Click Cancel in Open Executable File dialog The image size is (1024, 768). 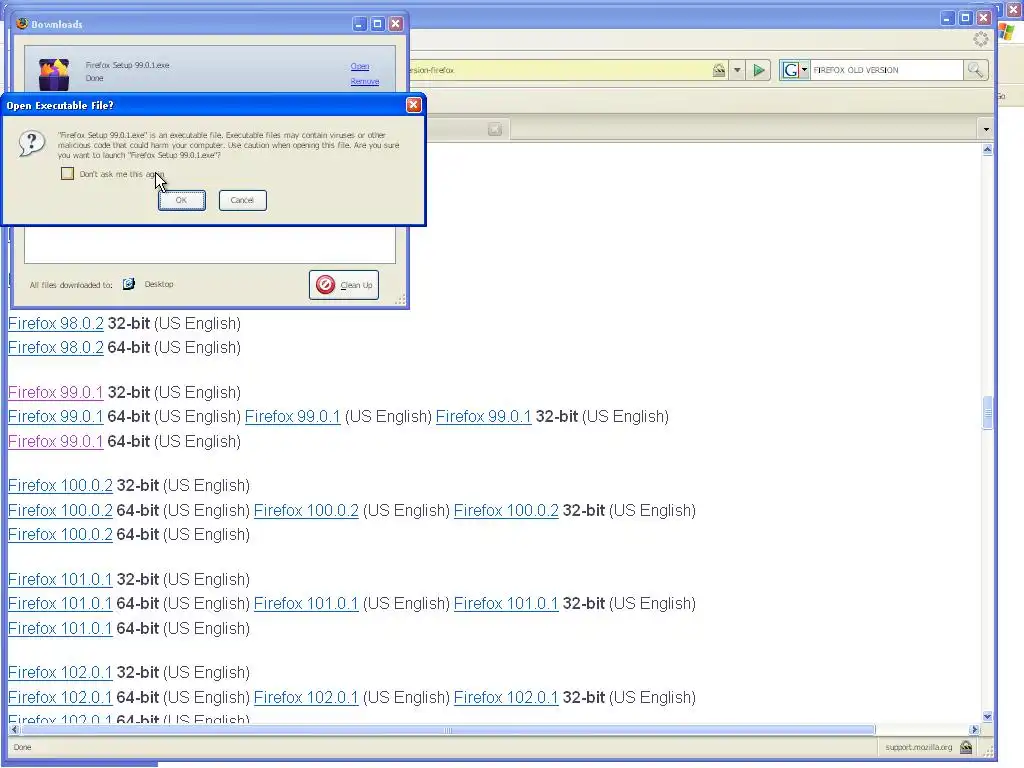(x=242, y=200)
